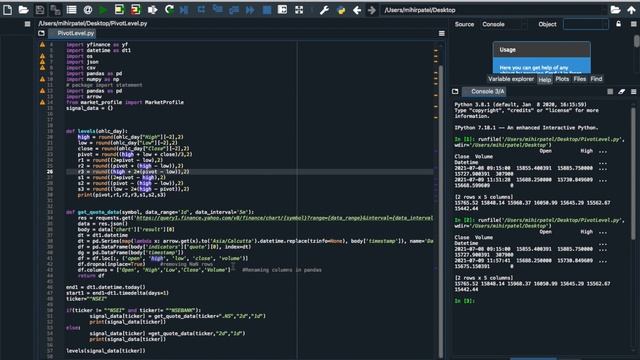Browse editor tabs icon left of PivotLevel.py
The height and width of the screenshot is (360, 640).
[41, 33]
